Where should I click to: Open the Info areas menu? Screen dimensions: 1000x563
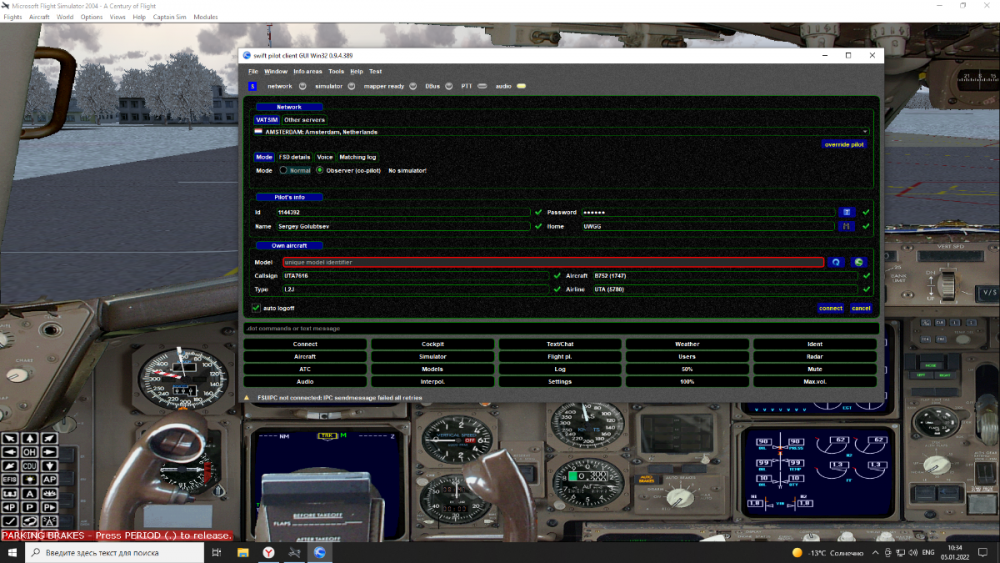point(308,72)
